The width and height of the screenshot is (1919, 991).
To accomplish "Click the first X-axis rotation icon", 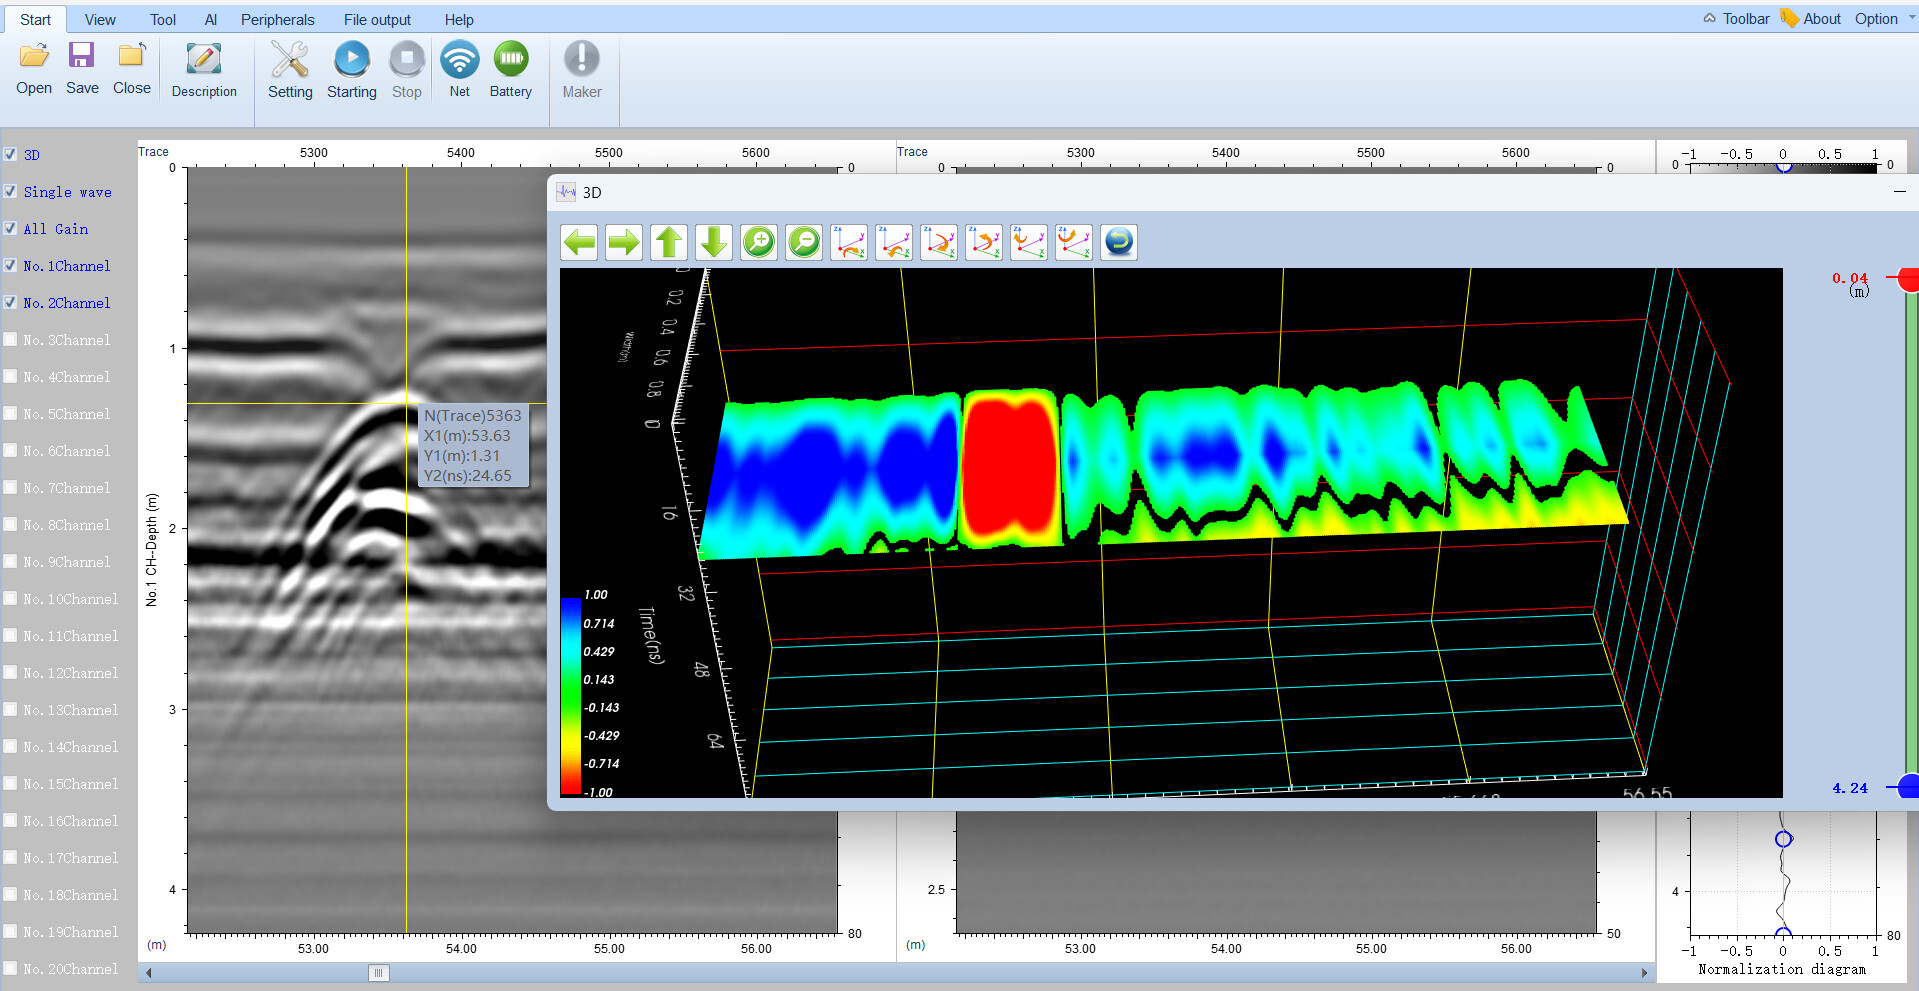I will coord(849,242).
